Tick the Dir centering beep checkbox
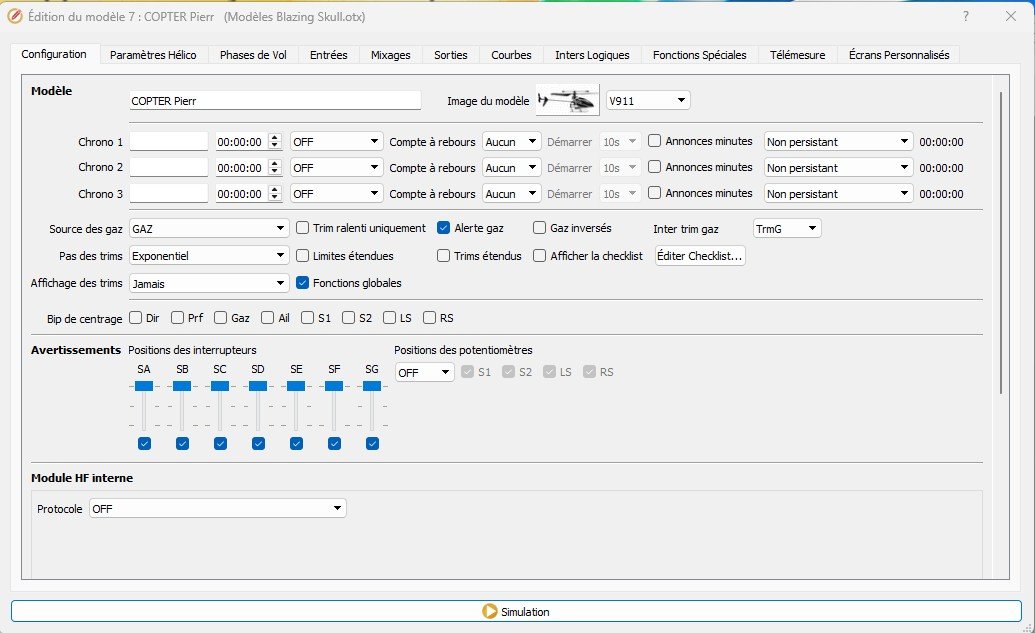This screenshot has width=1035, height=633. tap(135, 318)
